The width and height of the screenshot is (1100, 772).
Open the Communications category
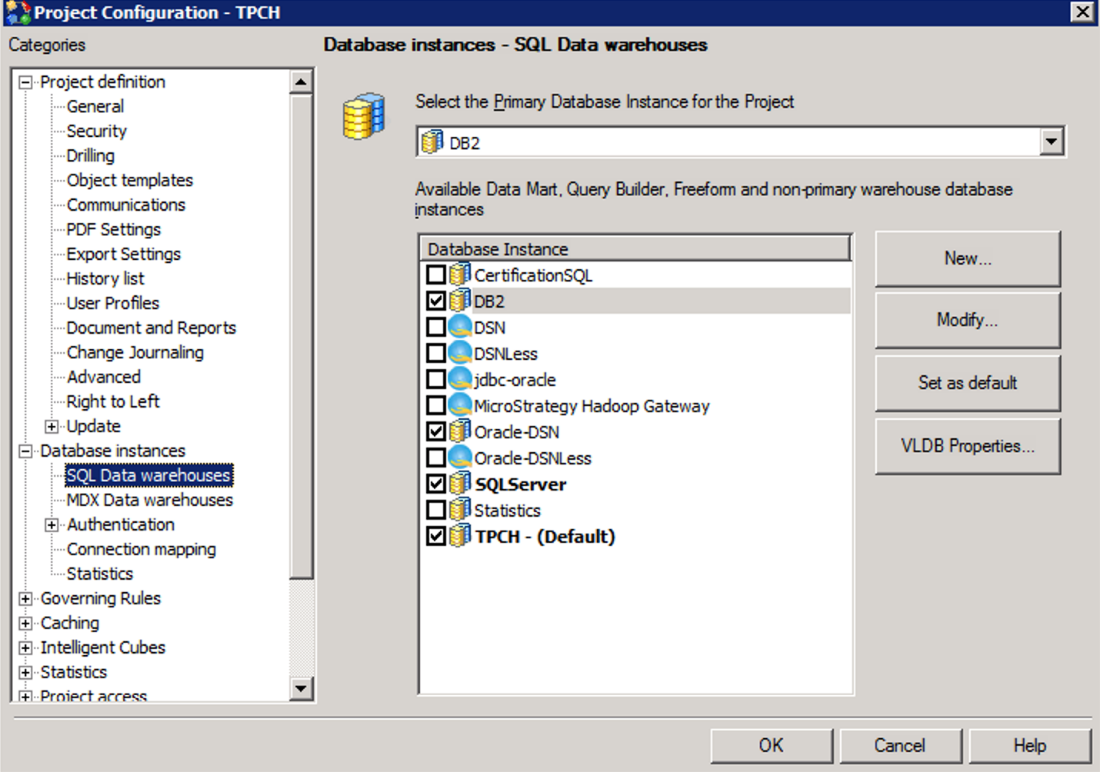pyautogui.click(x=126, y=204)
